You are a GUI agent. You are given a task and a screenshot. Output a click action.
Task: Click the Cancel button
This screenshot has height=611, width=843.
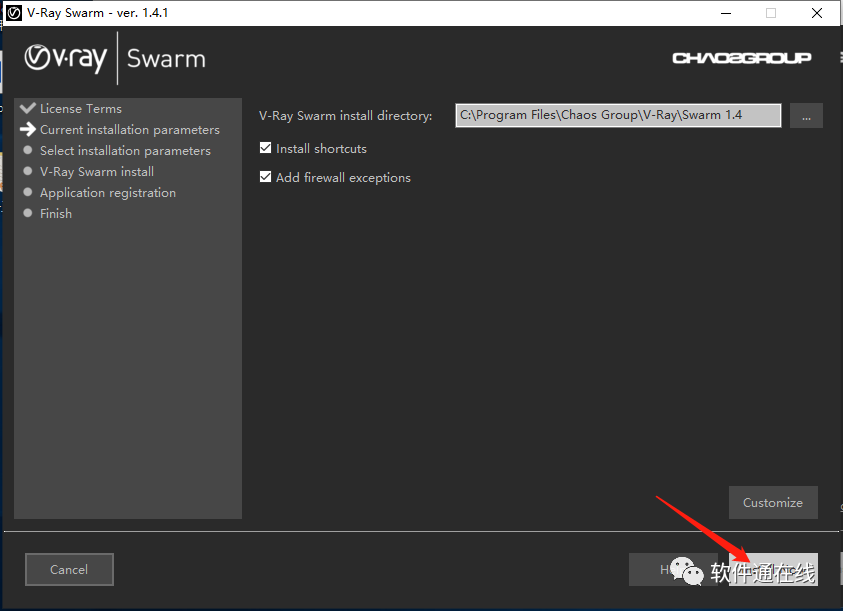point(69,570)
